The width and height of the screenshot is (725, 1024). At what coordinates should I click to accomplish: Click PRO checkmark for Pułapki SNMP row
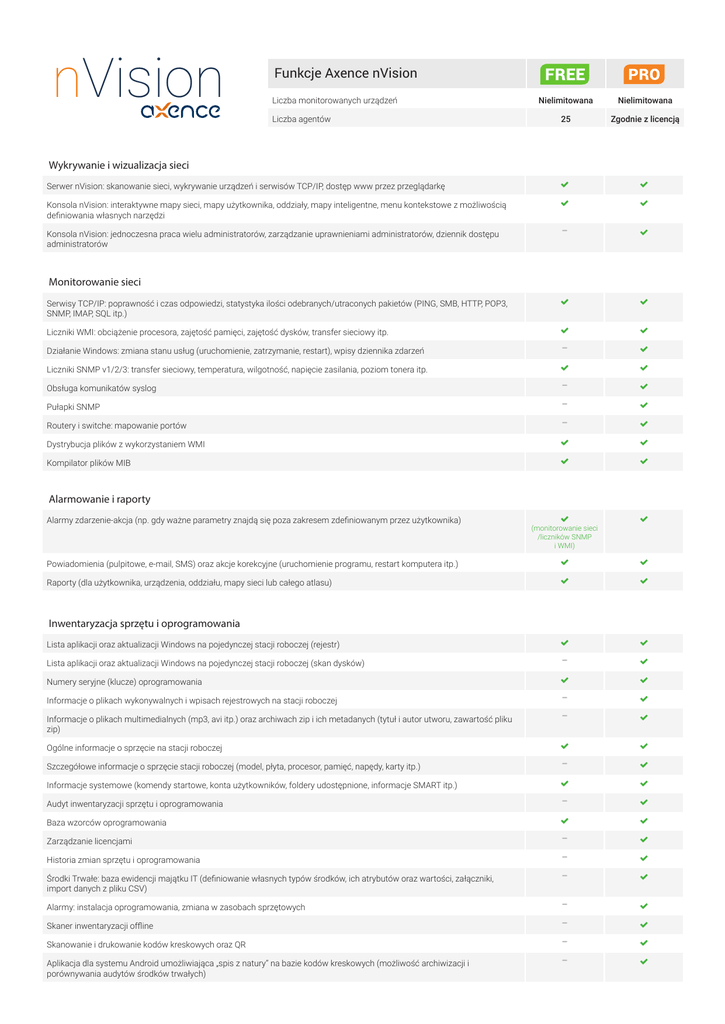click(644, 405)
